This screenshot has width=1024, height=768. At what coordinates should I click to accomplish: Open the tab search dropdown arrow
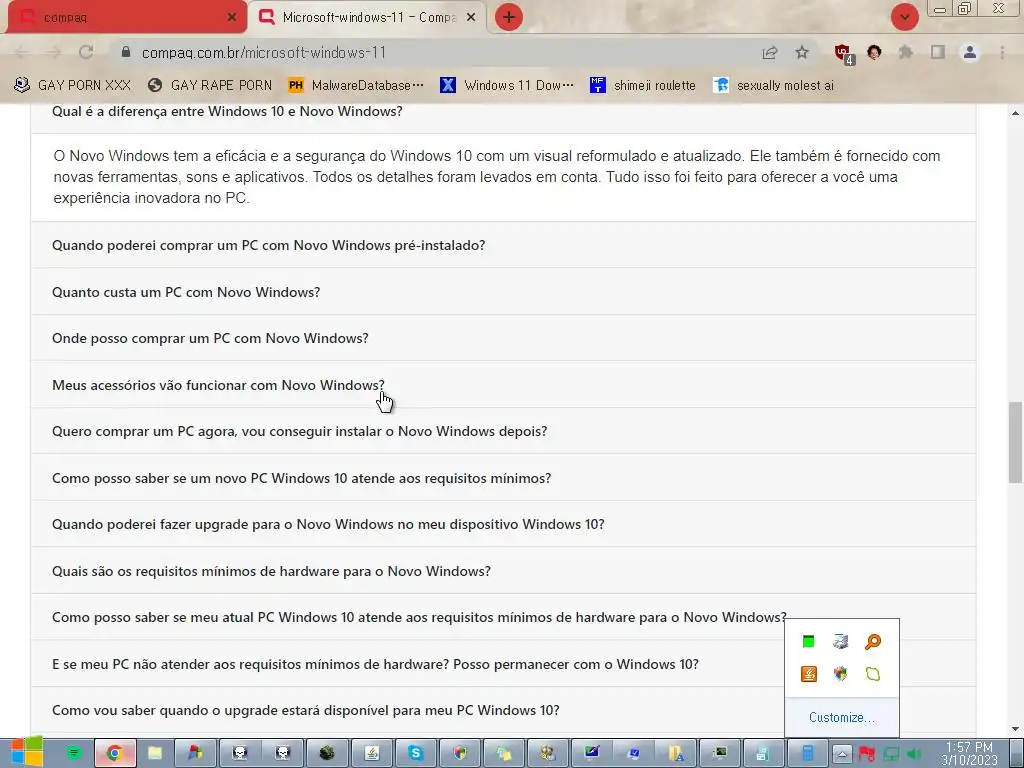pyautogui.click(x=904, y=17)
